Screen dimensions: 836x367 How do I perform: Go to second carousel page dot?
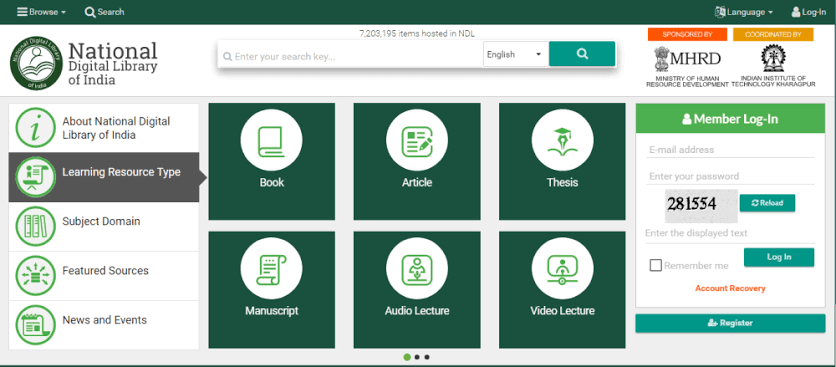point(417,357)
